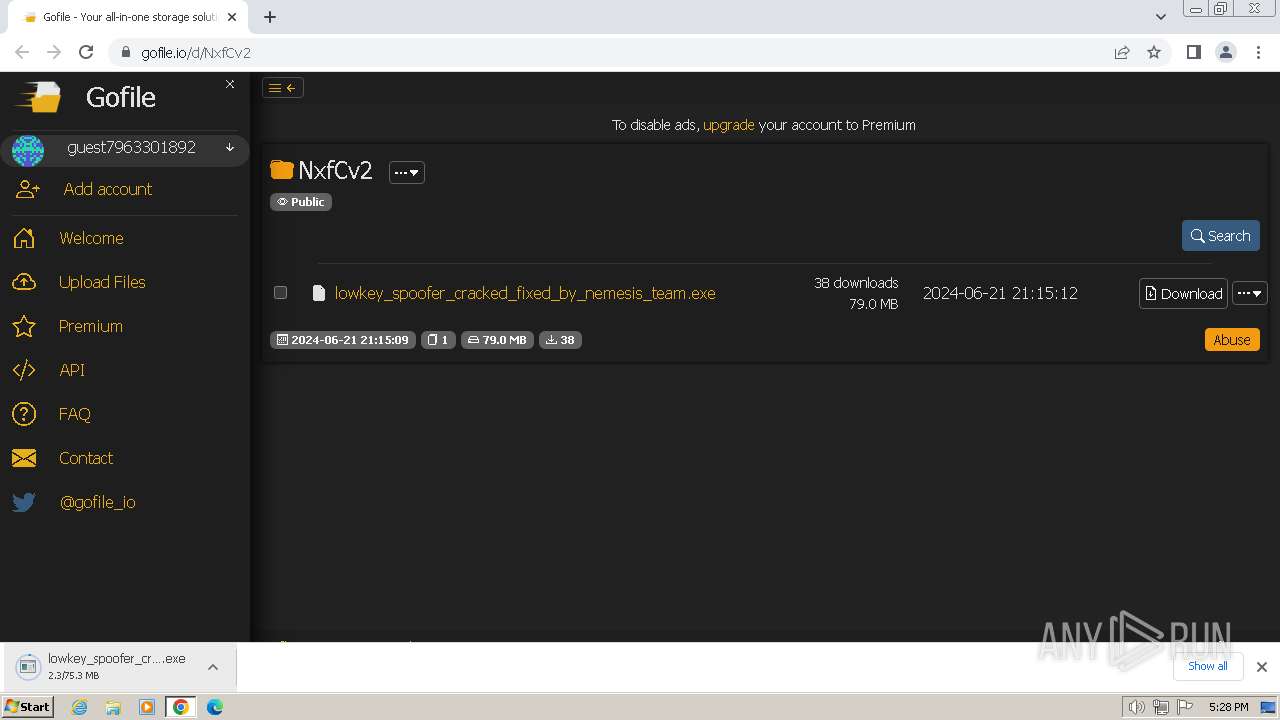Click the Search button

pos(1221,236)
